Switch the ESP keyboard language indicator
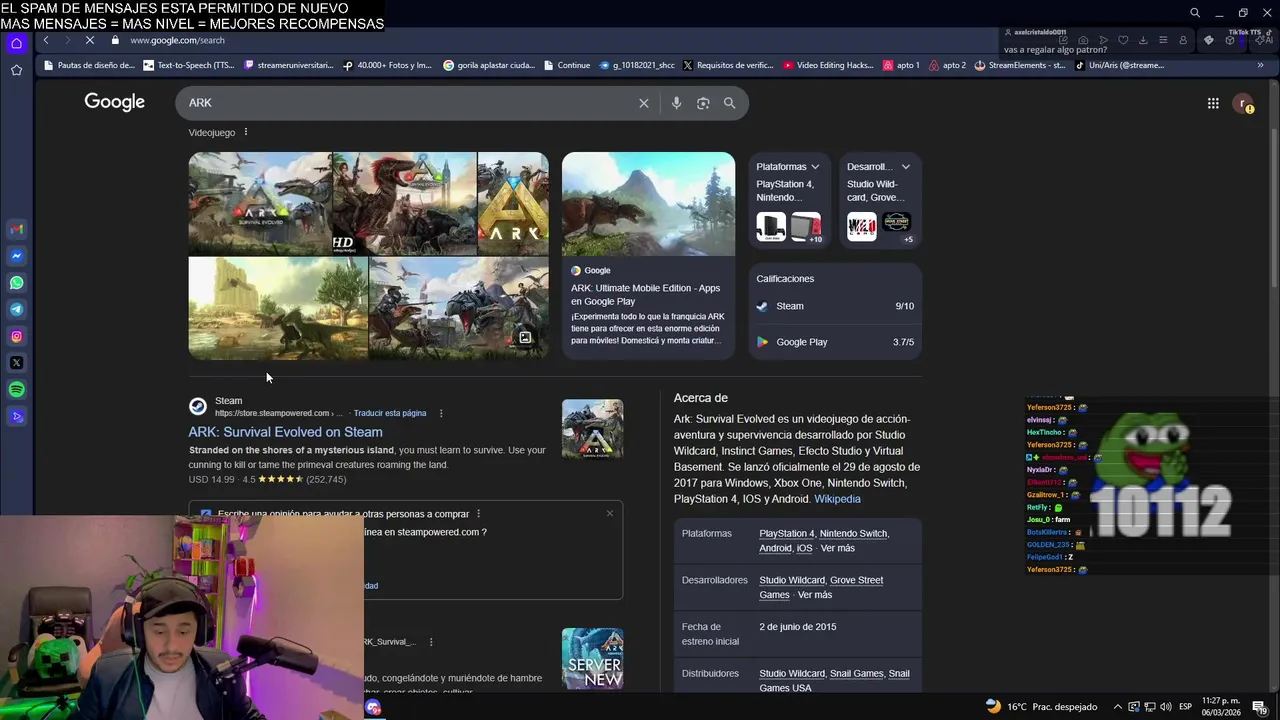The image size is (1280, 720). (x=1185, y=707)
